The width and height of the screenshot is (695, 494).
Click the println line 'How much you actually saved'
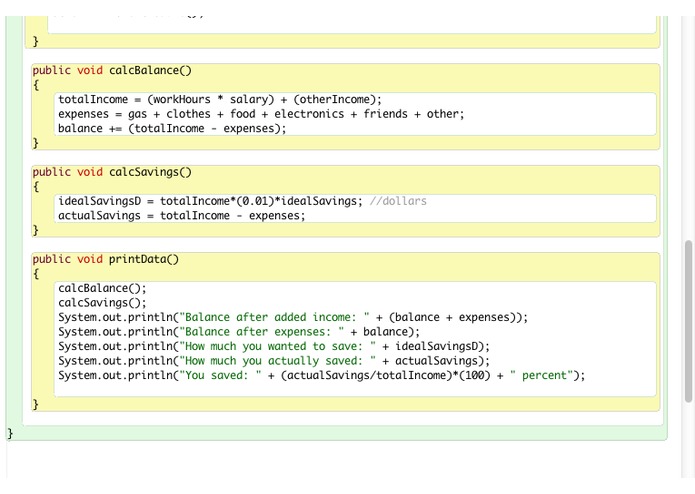point(274,361)
